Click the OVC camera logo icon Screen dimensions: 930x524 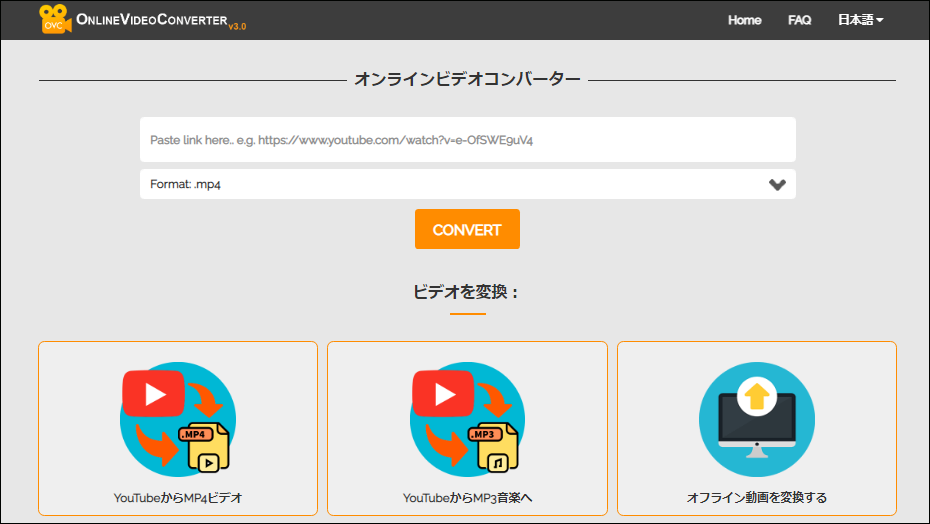coord(55,20)
